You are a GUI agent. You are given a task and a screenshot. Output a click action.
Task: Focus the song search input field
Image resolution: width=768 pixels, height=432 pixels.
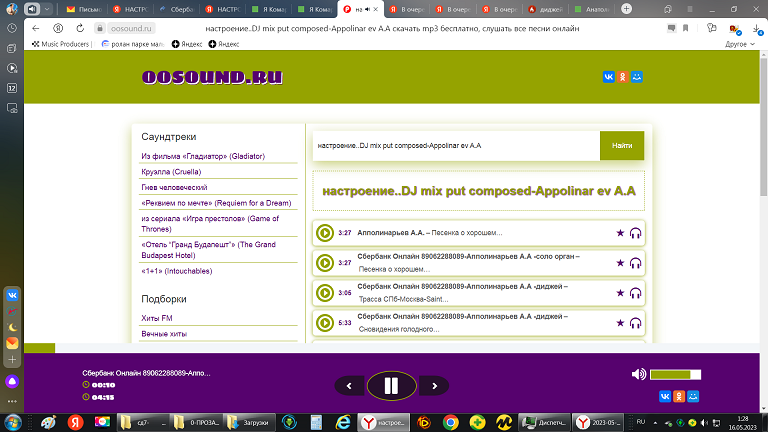tap(456, 145)
